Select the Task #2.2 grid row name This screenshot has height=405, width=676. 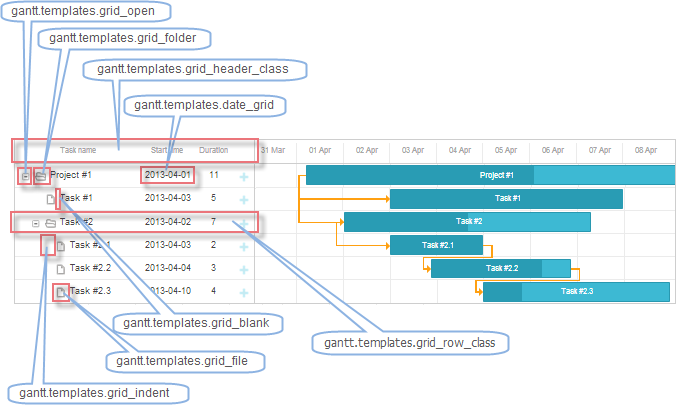(90, 268)
